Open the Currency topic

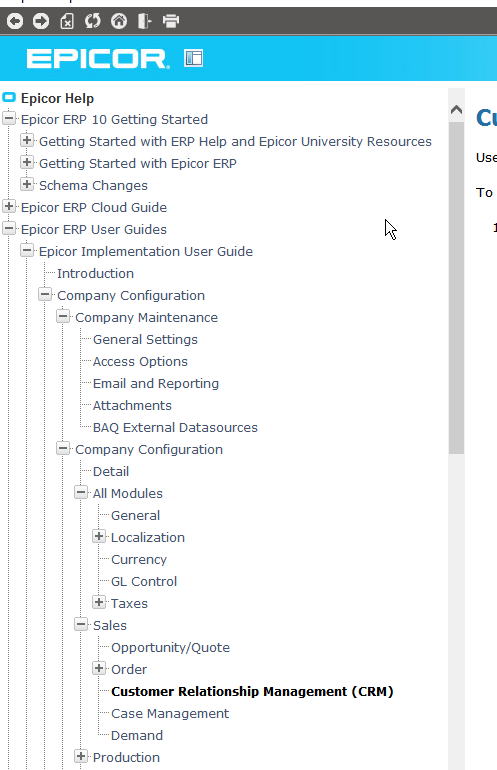click(x=139, y=559)
